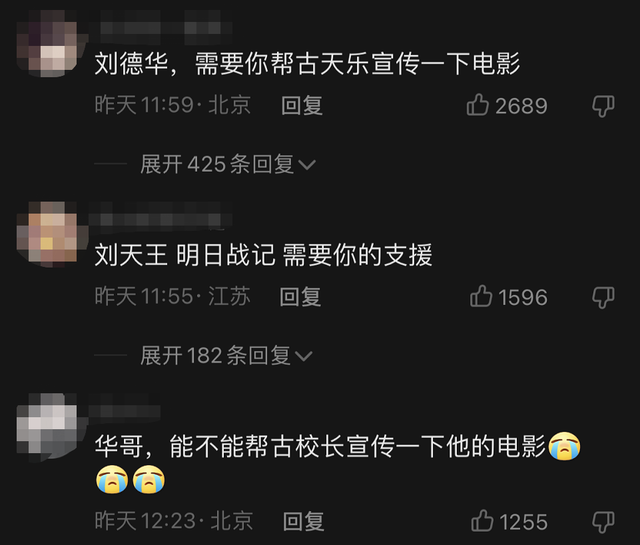Viewport: 640px width, 545px height.
Task: Open first commenter's avatar profile
Action: 47,43
